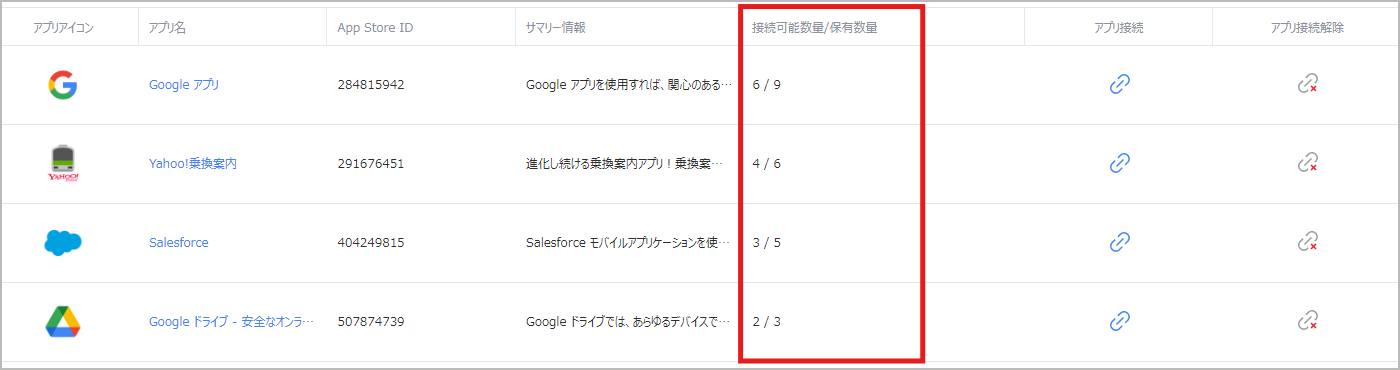Disconnect Google ドライブ using the unlink icon
This screenshot has width=1400, height=370.
pyautogui.click(x=1307, y=321)
